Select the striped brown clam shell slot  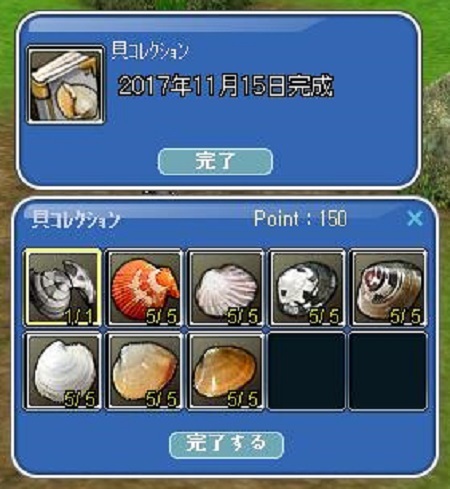coord(389,288)
